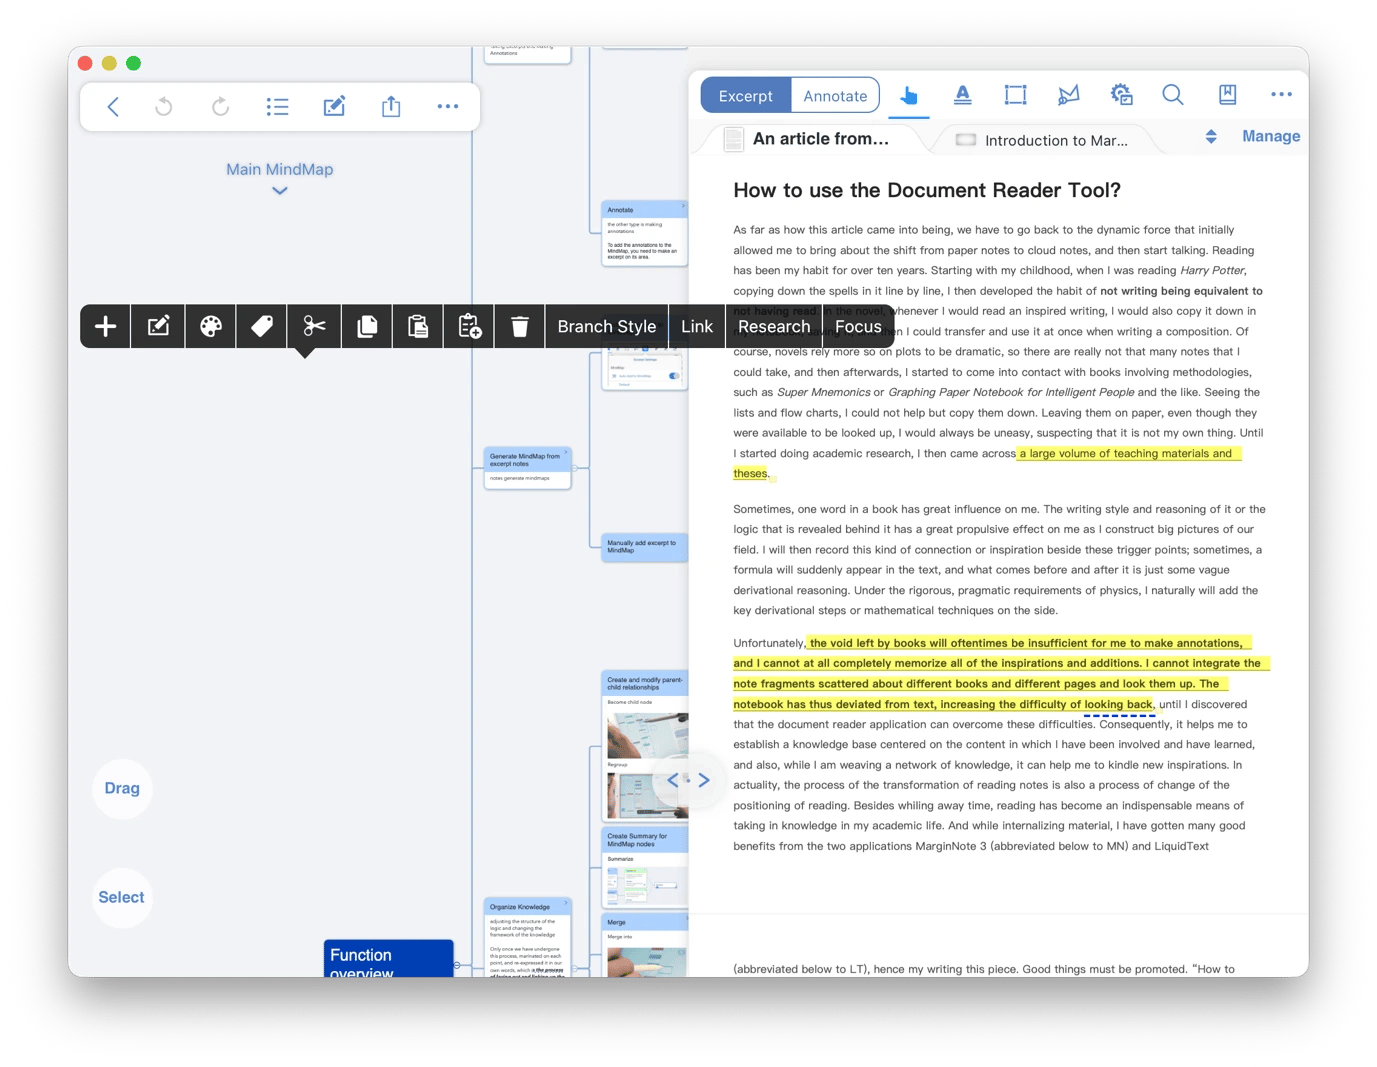Expand the reader panel with the right divider arrow
The image size is (1377, 1067).
[704, 780]
